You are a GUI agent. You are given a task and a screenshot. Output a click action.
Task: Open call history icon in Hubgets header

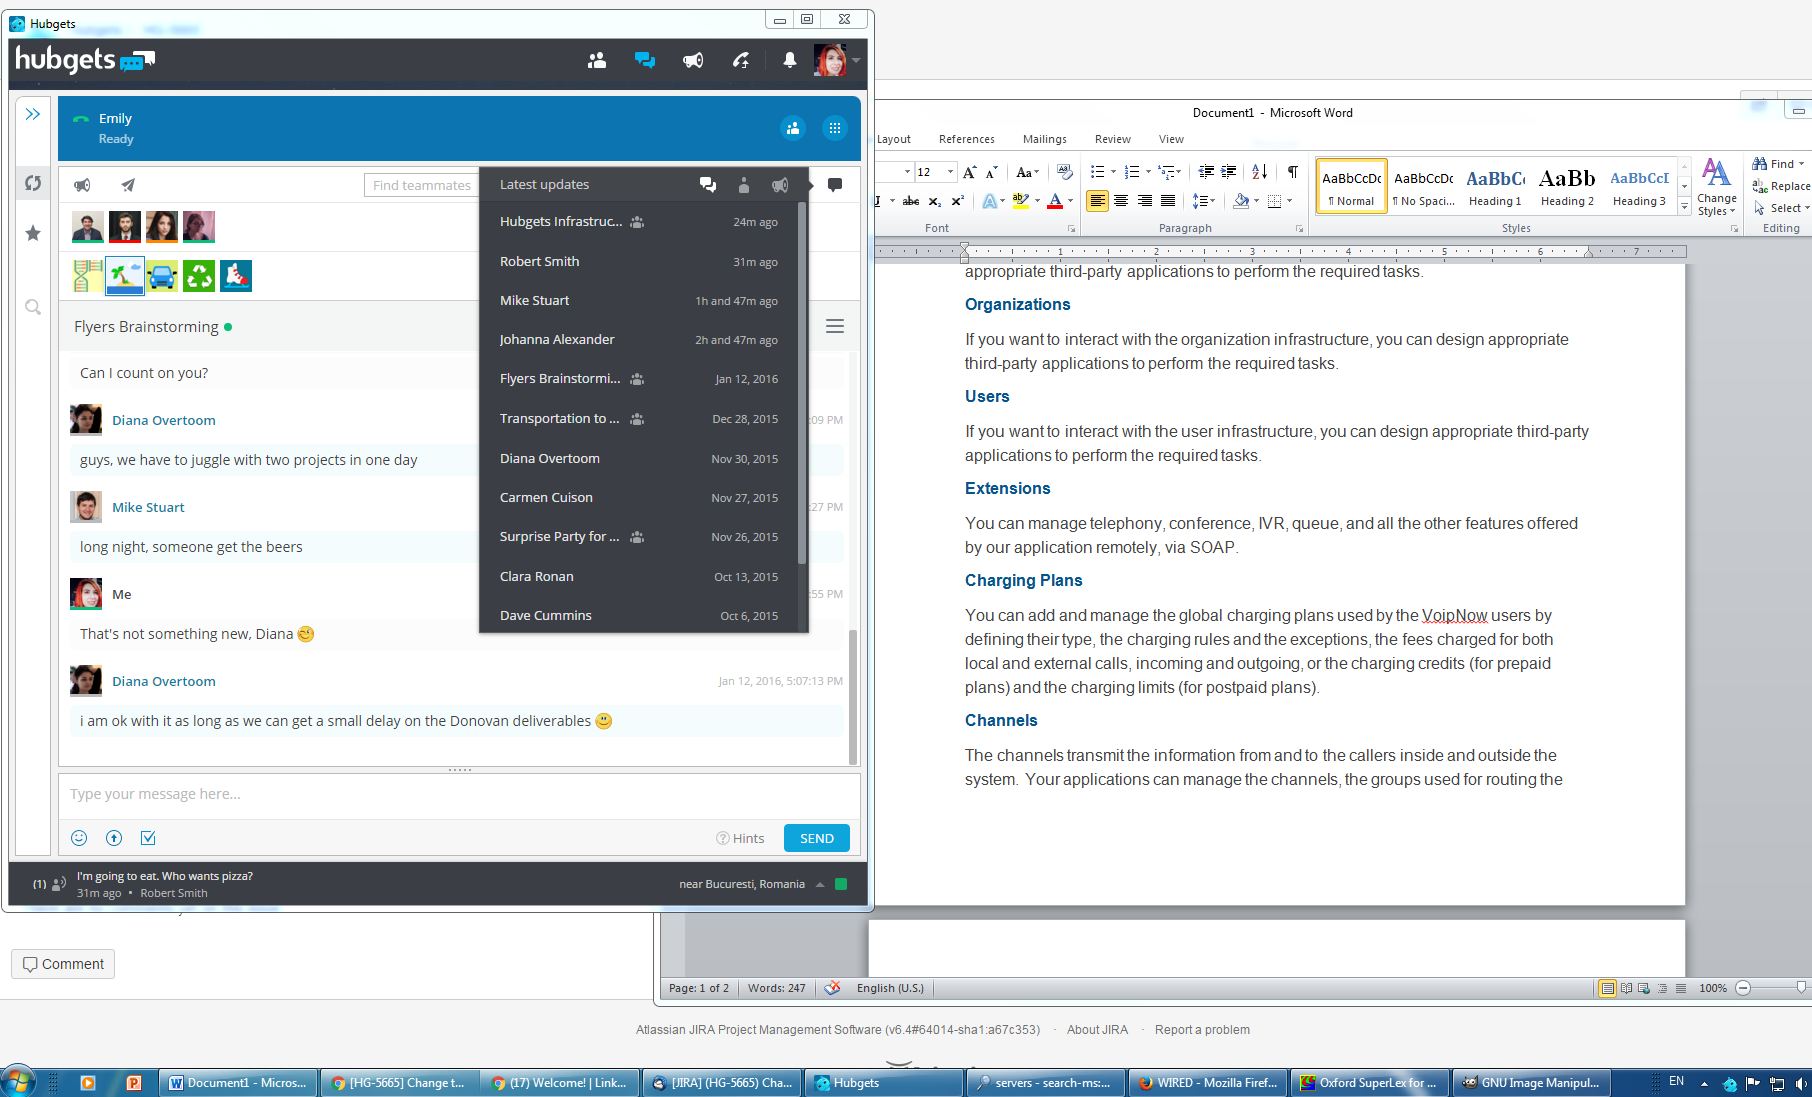[x=741, y=60]
